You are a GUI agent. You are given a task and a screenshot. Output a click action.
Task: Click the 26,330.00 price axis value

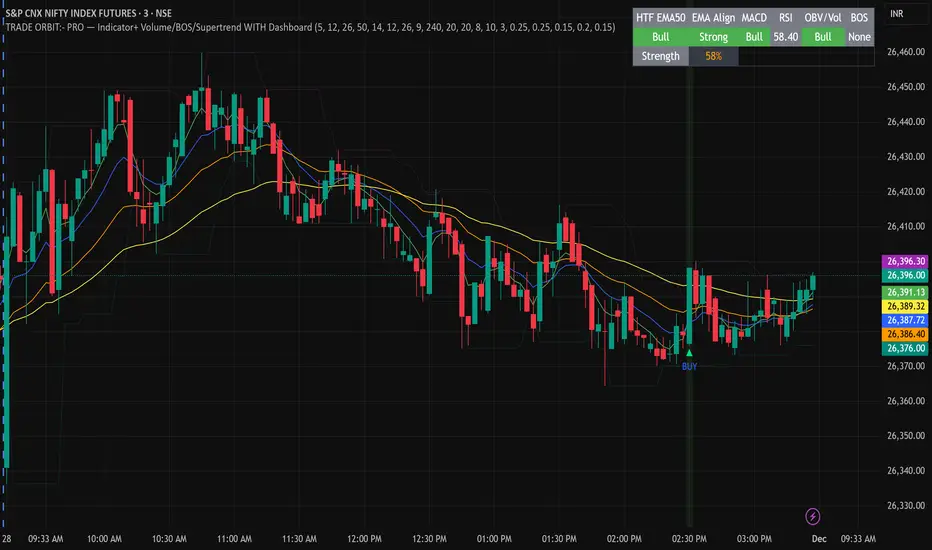[x=906, y=505]
